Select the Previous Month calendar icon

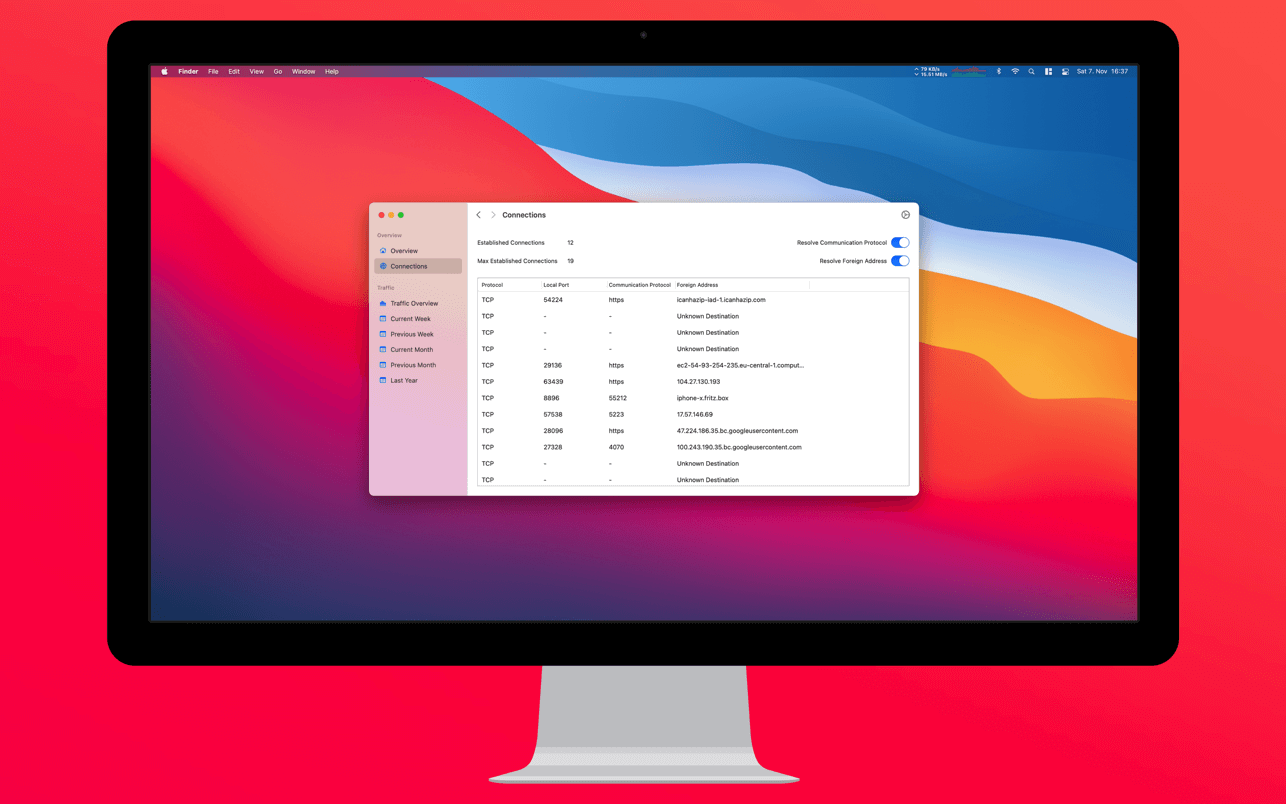coord(383,365)
